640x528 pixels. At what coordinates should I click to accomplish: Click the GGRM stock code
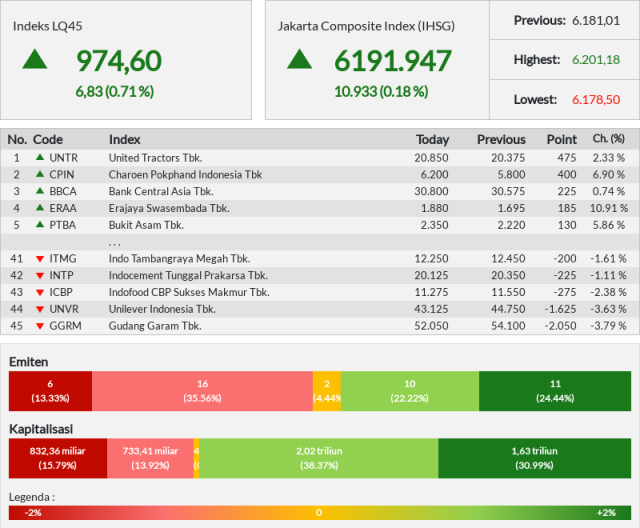point(65,326)
